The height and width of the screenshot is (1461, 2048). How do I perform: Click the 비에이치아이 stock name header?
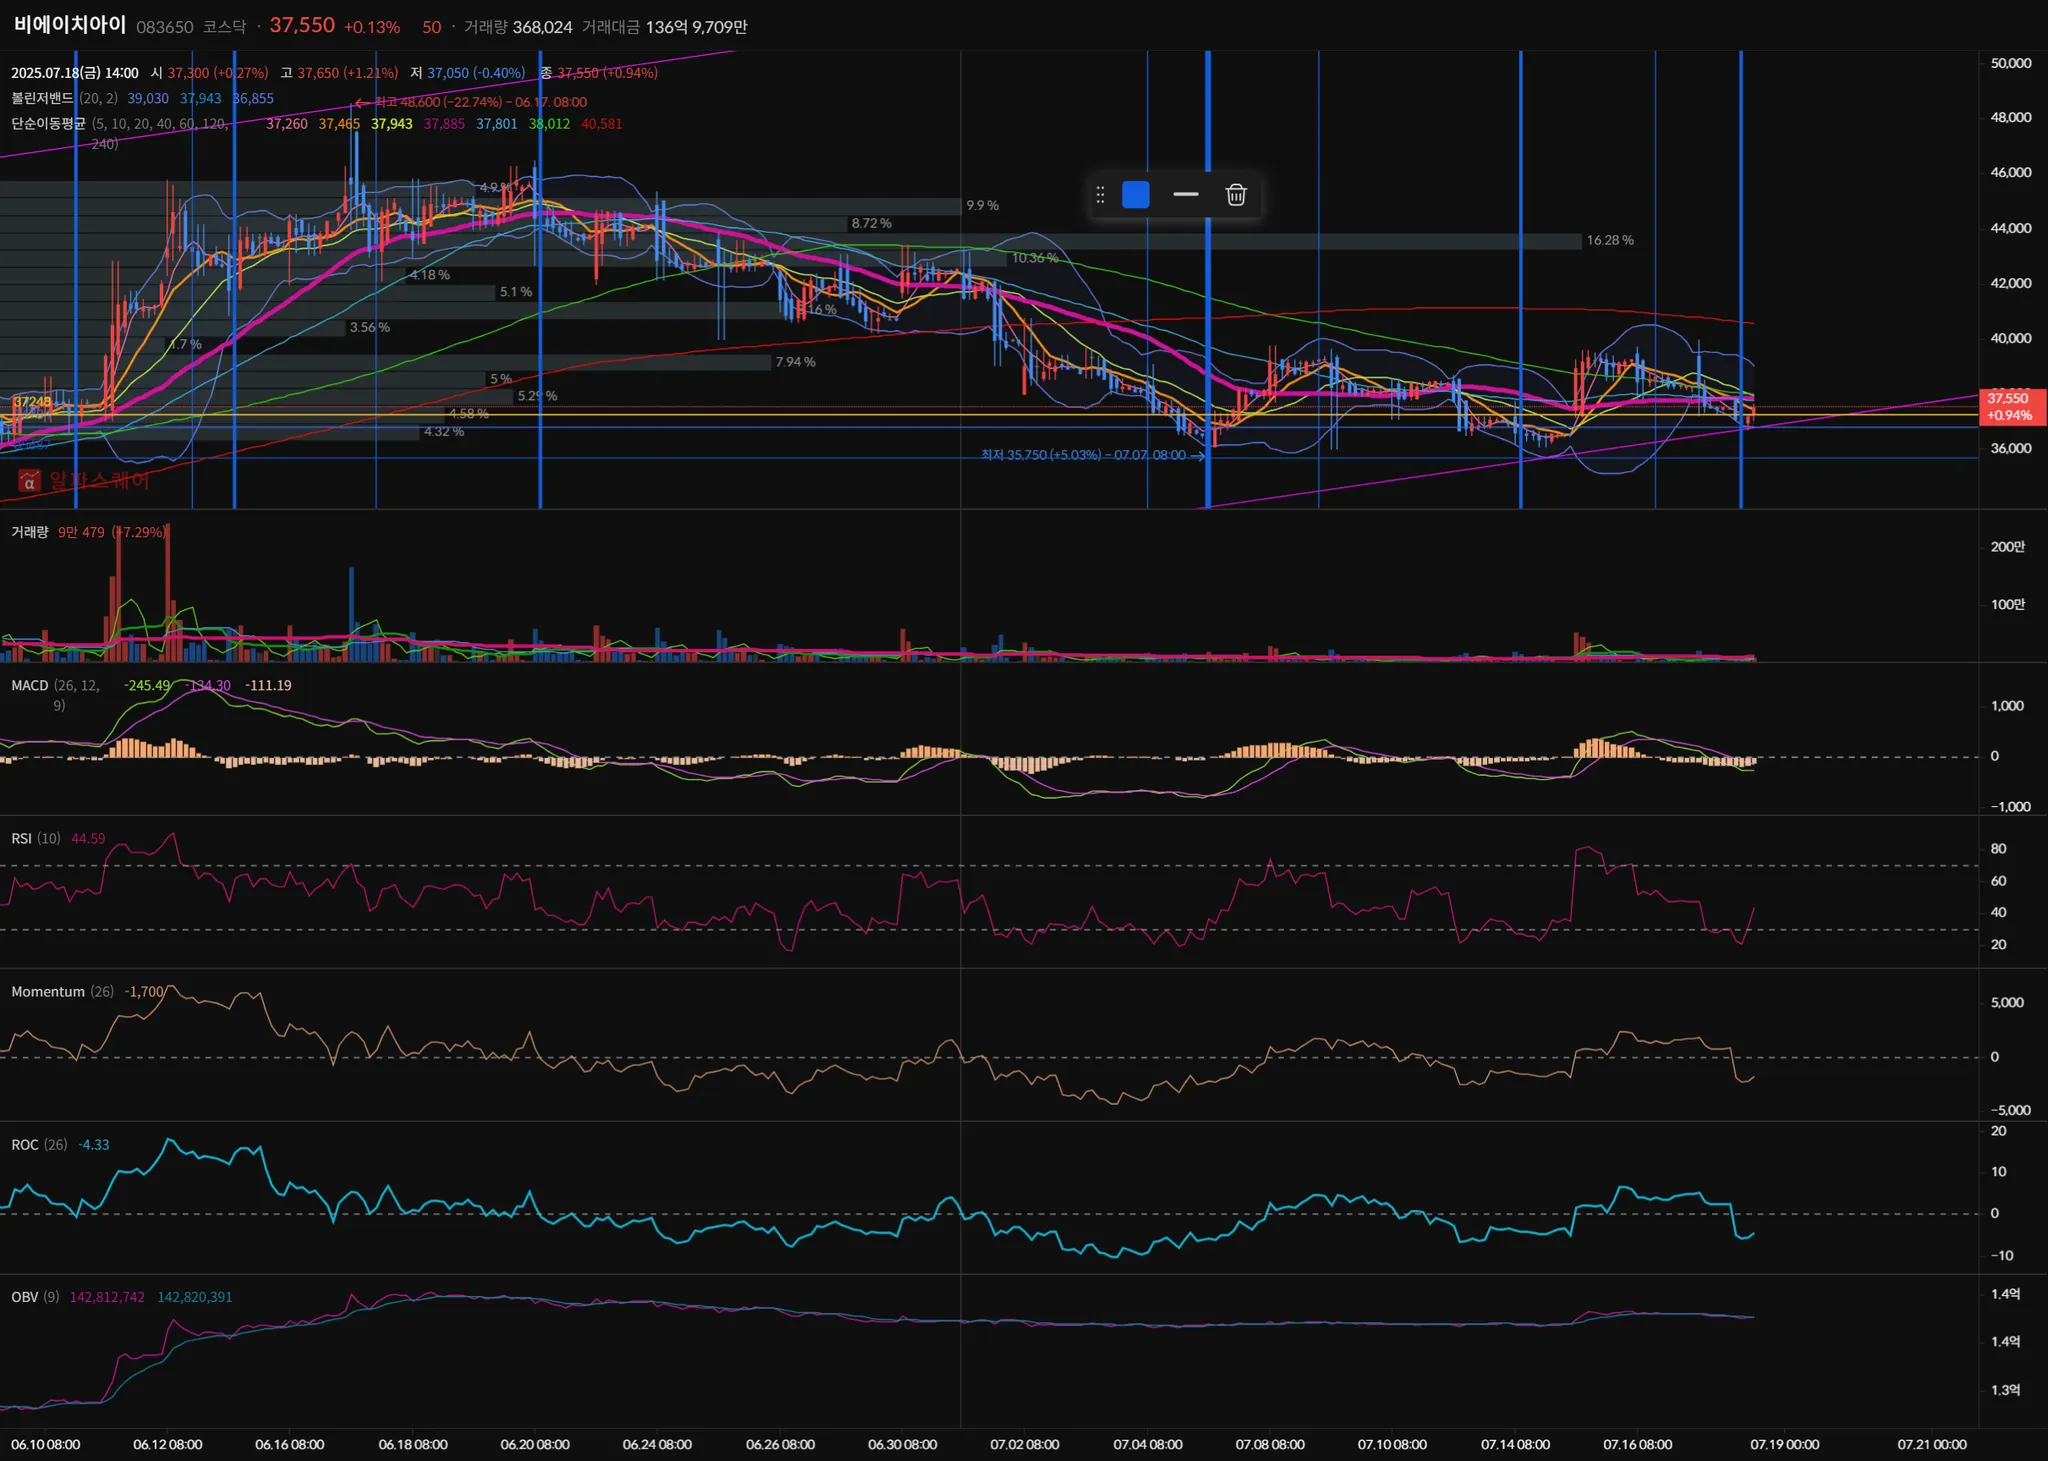(70, 25)
